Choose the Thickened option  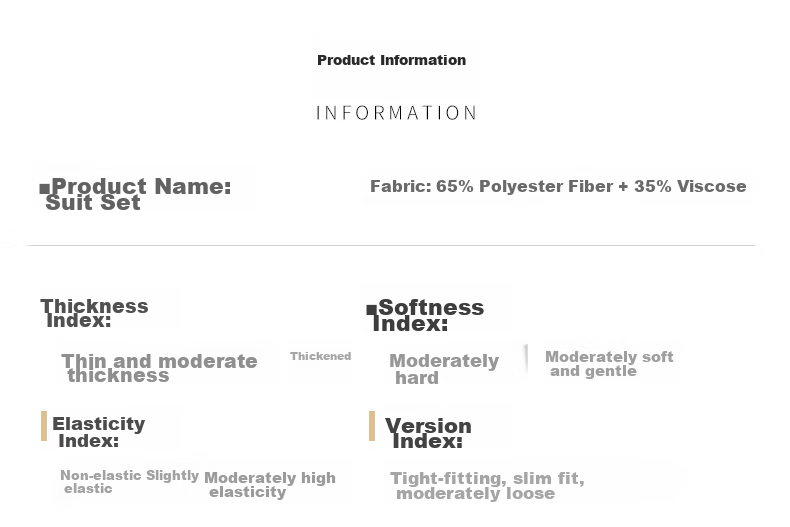pos(320,356)
